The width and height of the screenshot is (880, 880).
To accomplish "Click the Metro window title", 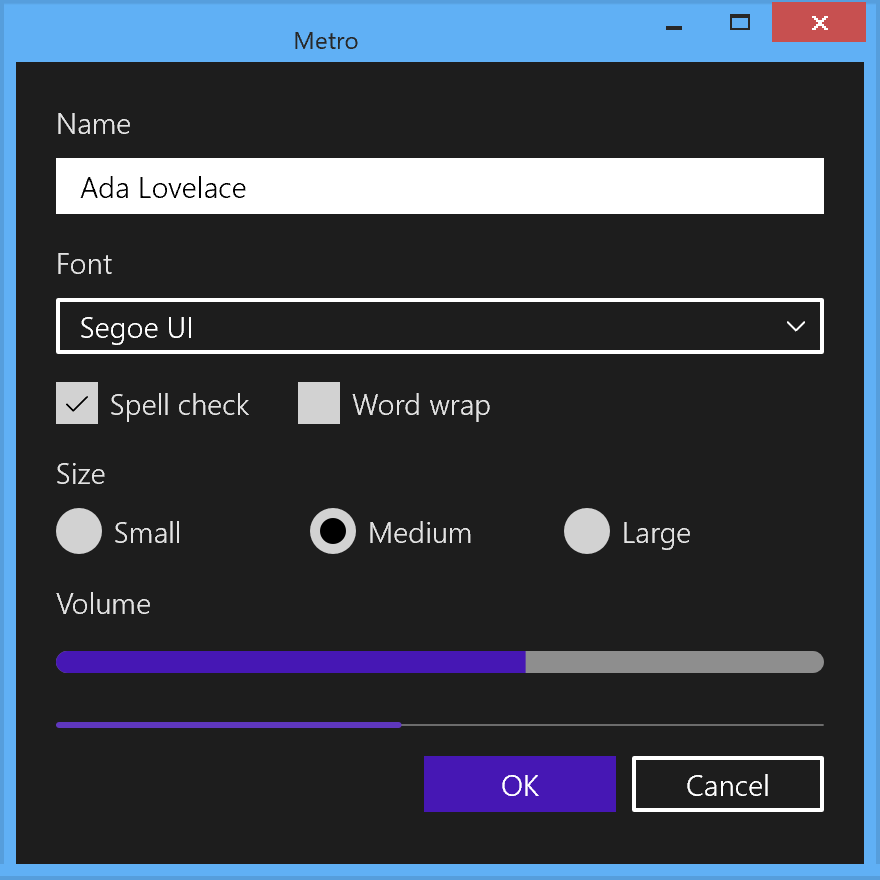I will (326, 41).
